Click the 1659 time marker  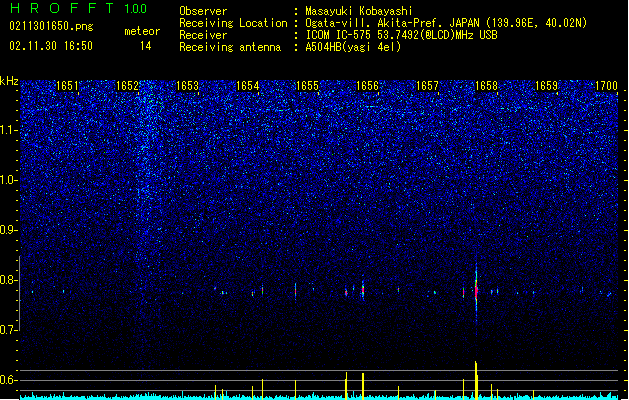point(546,86)
